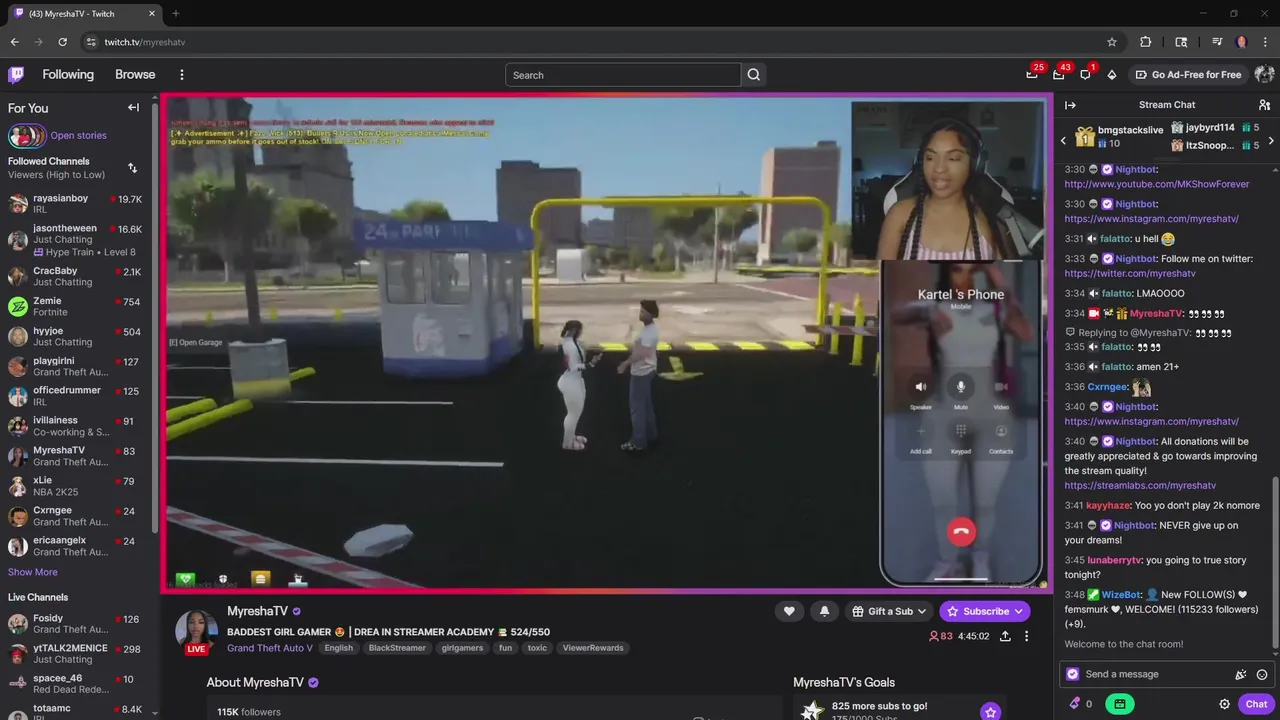Click the BlackStreamer tag
The height and width of the screenshot is (720, 1280).
397,648
